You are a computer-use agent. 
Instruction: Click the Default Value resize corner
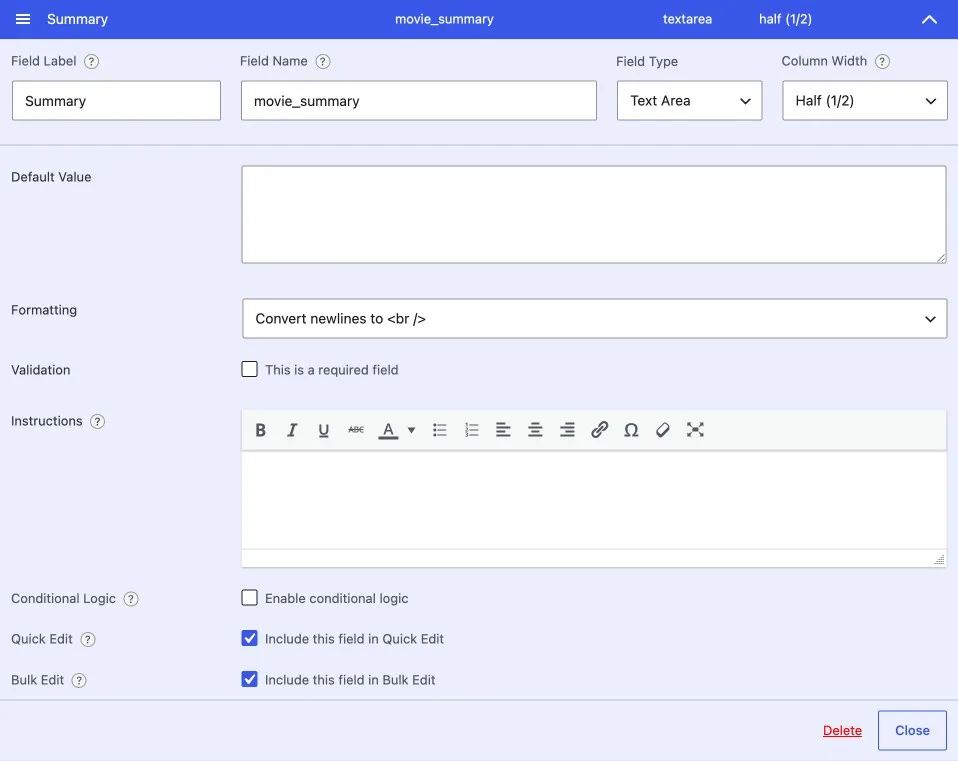point(941,258)
